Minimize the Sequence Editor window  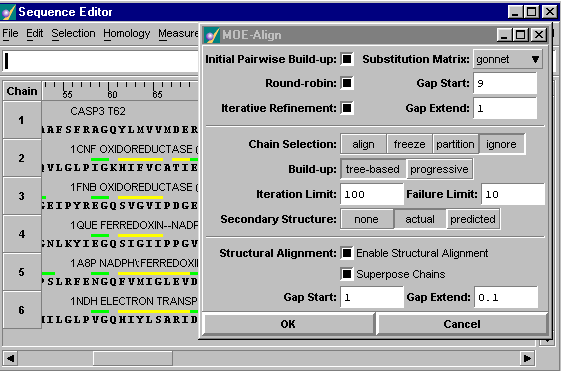pos(515,12)
